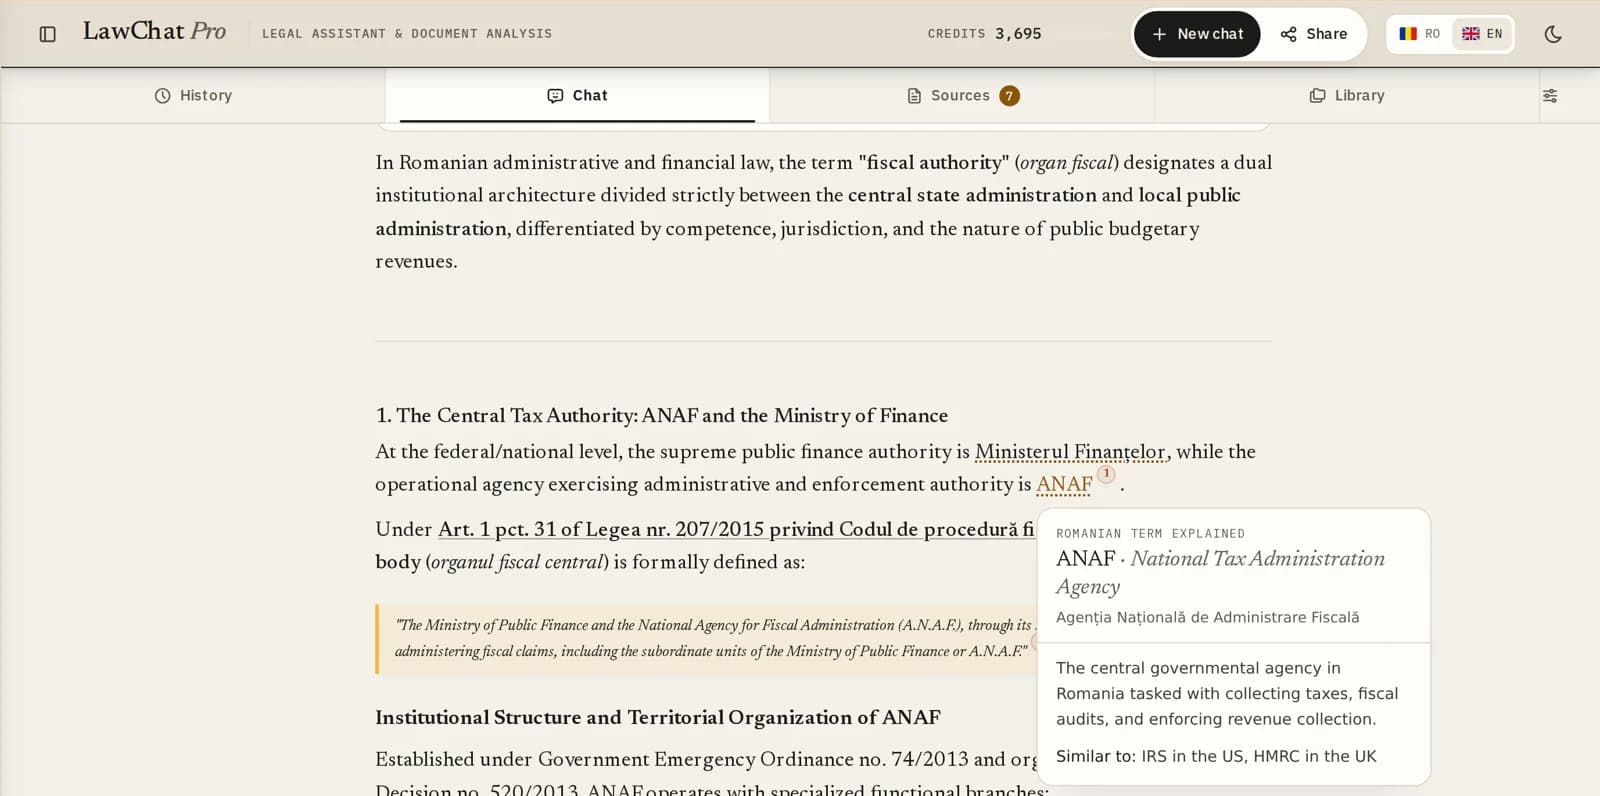Screen dimensions: 1600x796
Task: Click the tooltip title "National Tax Administration Agency"
Action: pyautogui.click(x=1220, y=573)
